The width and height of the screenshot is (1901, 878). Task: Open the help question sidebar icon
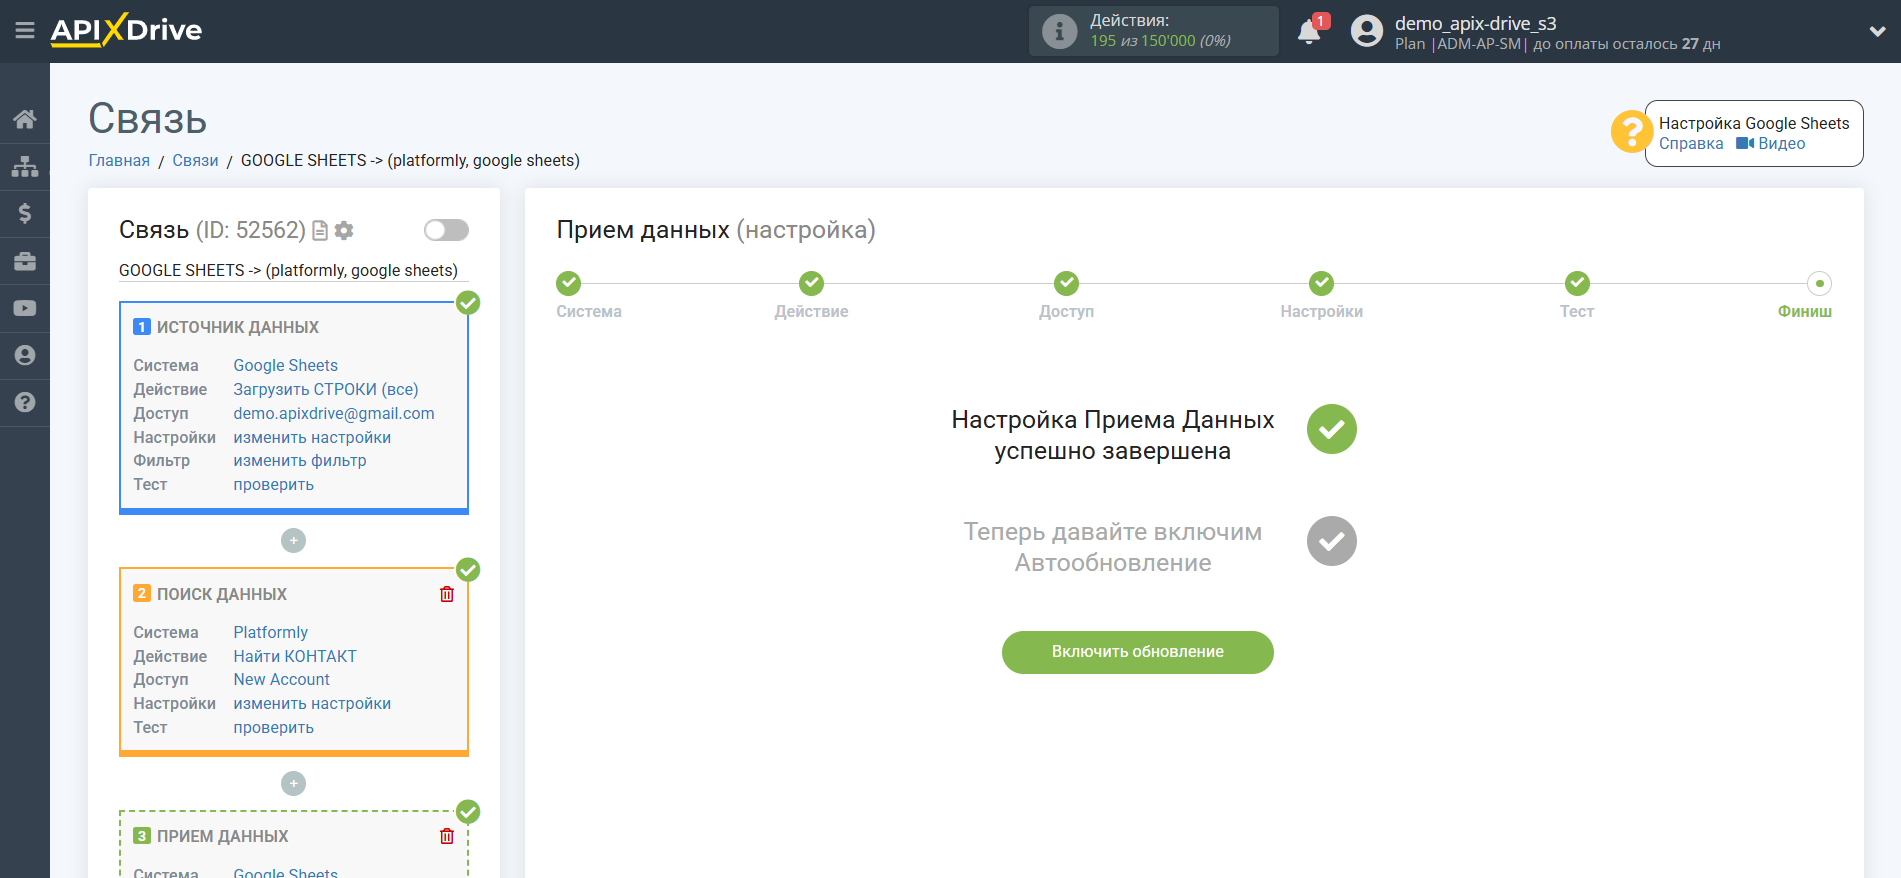[x=25, y=402]
